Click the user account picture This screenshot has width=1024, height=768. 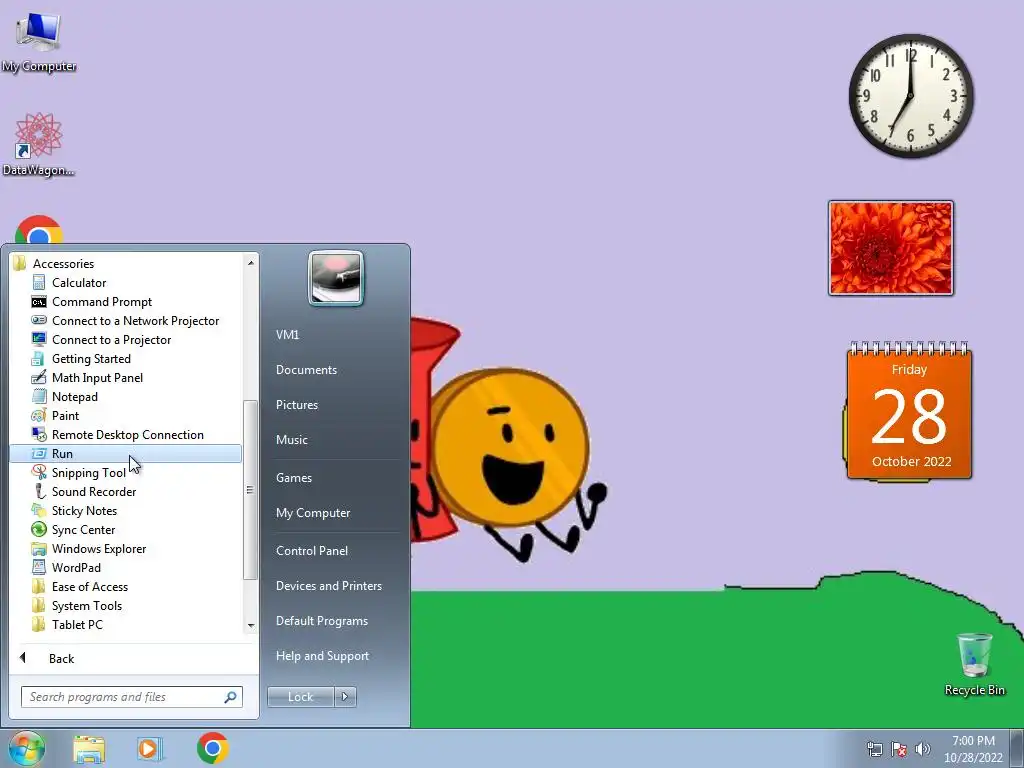point(336,278)
